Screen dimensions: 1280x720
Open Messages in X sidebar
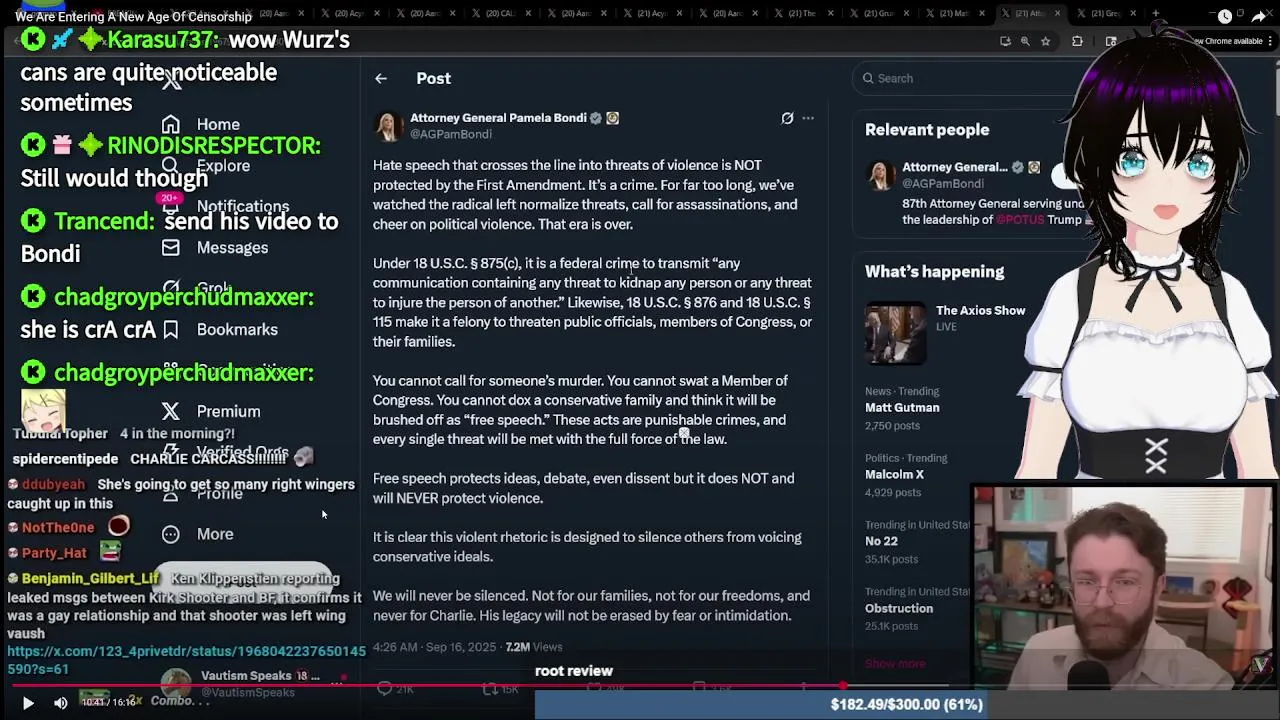coord(232,248)
